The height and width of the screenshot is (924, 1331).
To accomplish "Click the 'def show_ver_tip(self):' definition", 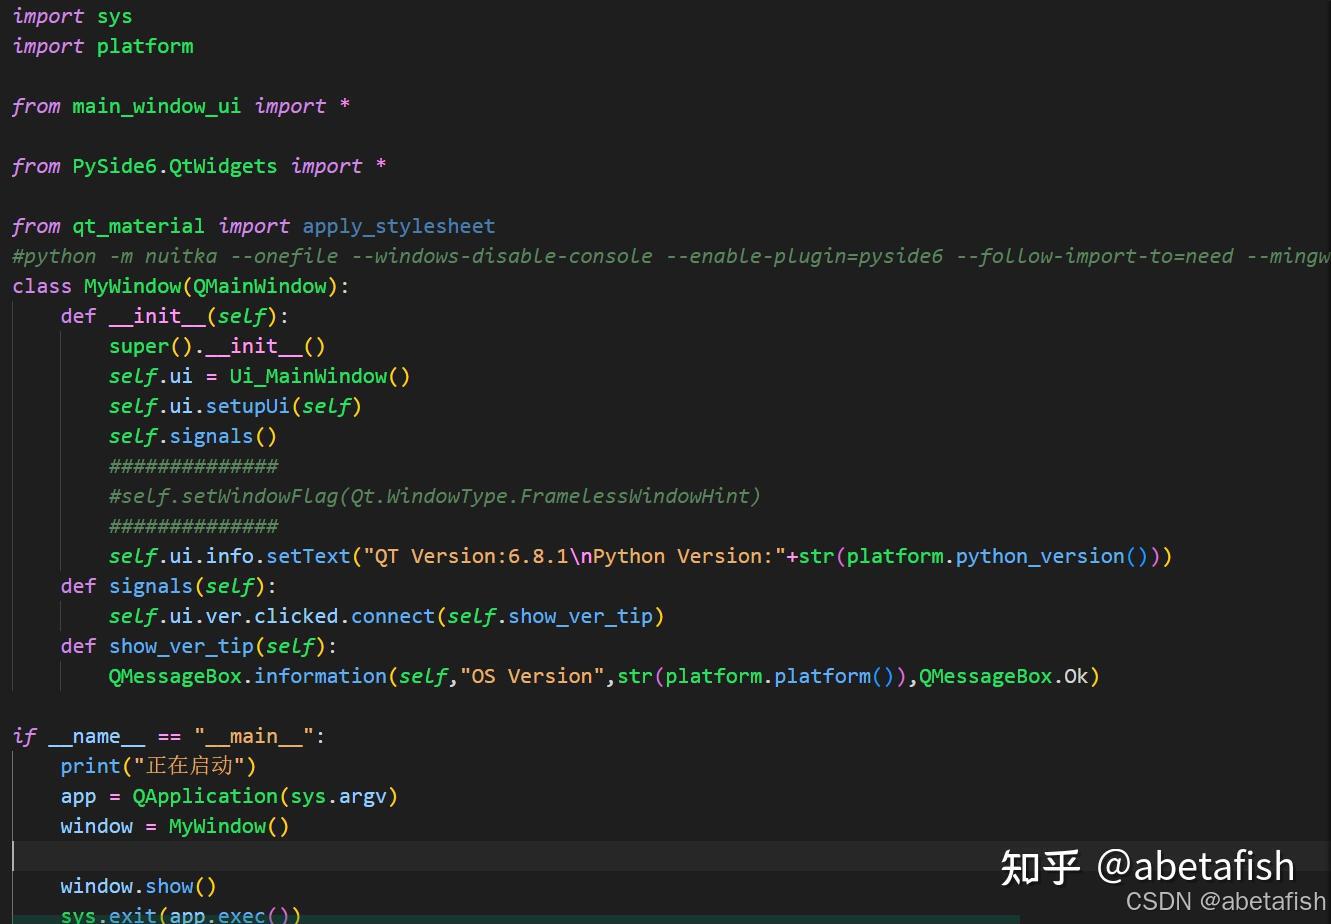I will click(x=199, y=646).
